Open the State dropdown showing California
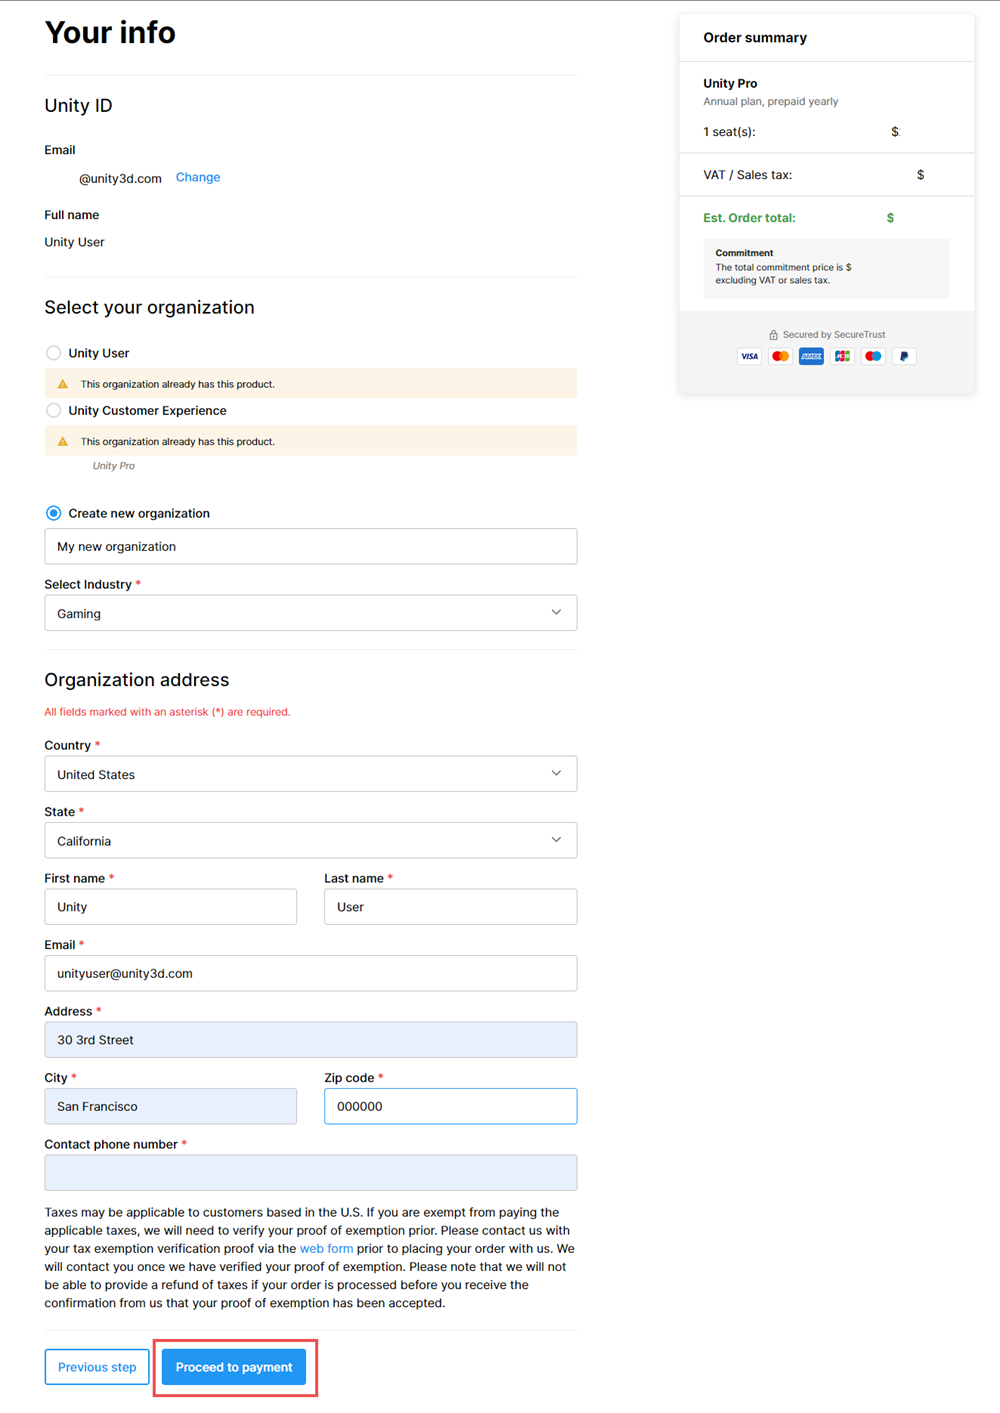The image size is (1000, 1413). [x=310, y=841]
